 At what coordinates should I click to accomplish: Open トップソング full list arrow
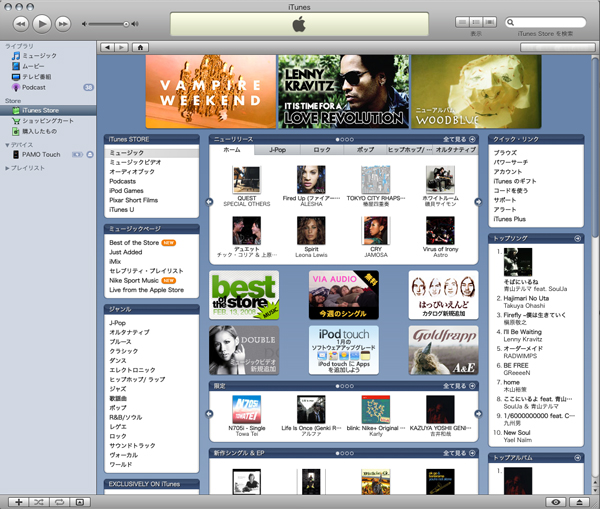tap(577, 238)
